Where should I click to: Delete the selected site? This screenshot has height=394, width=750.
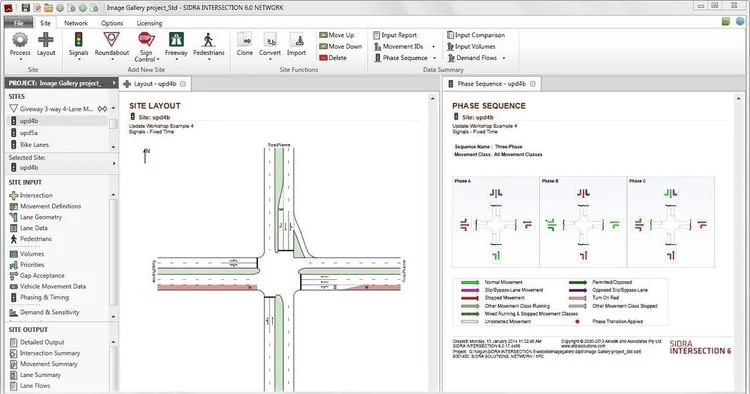point(332,58)
